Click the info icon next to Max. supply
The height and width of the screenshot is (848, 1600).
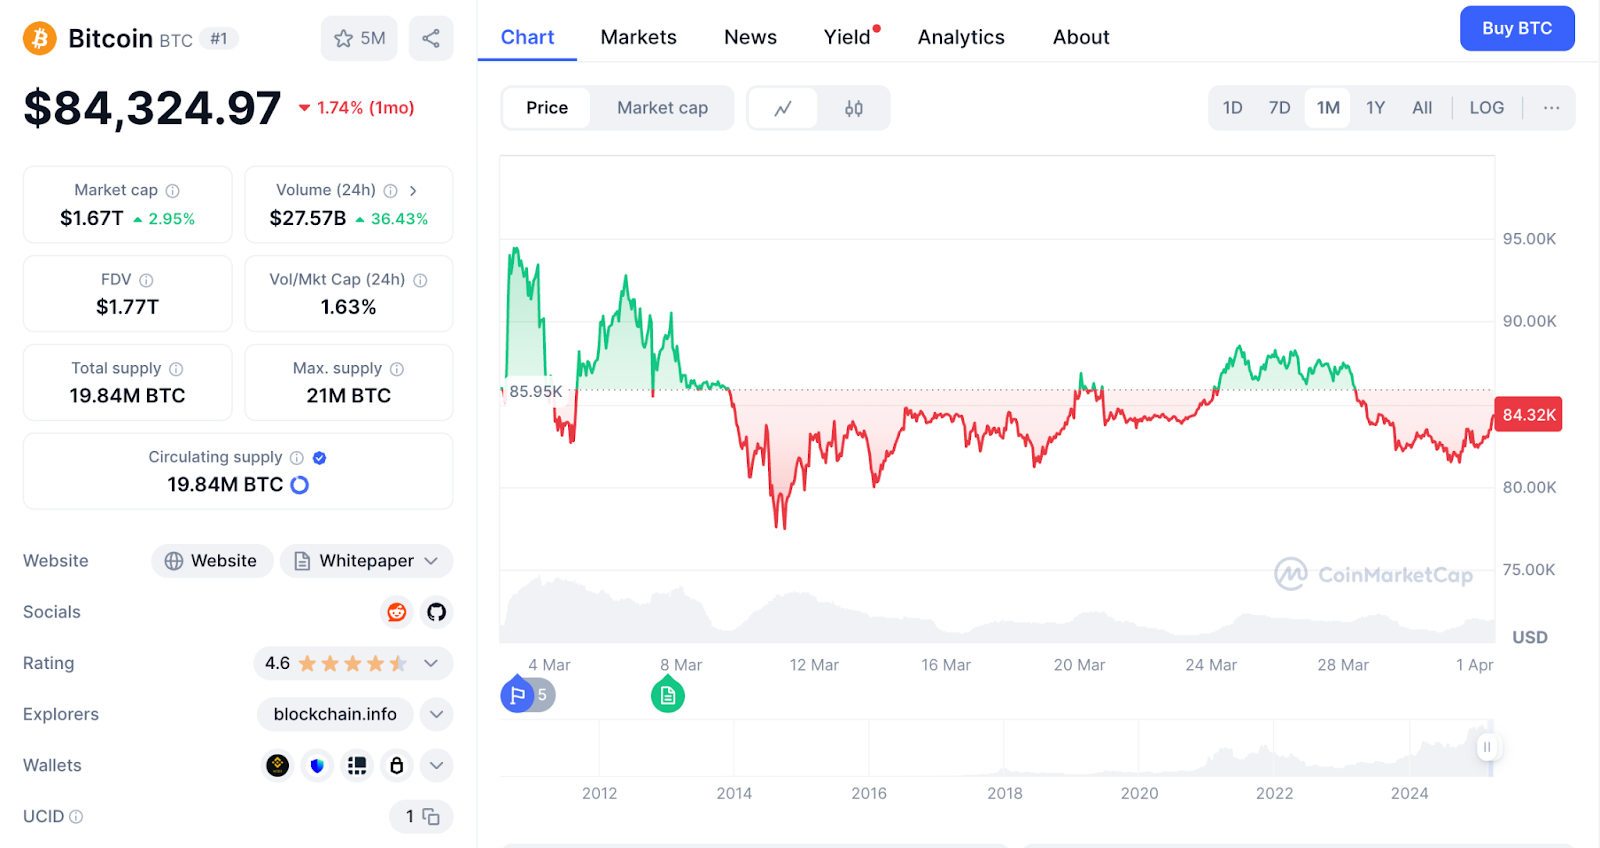point(397,369)
